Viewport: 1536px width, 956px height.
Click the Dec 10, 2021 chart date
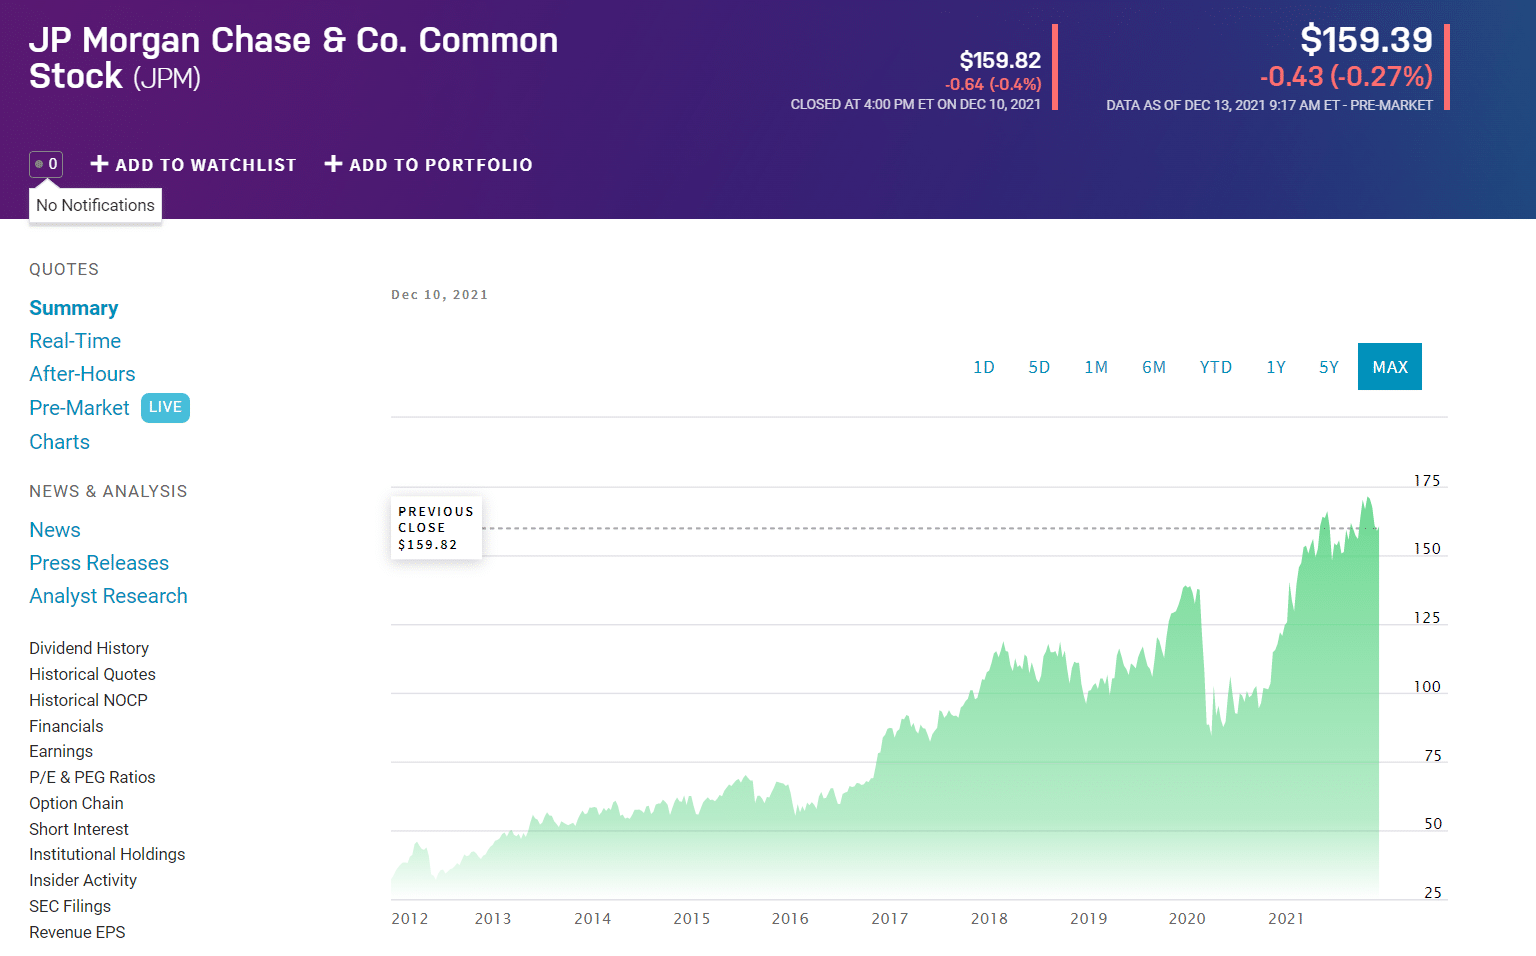pos(439,295)
